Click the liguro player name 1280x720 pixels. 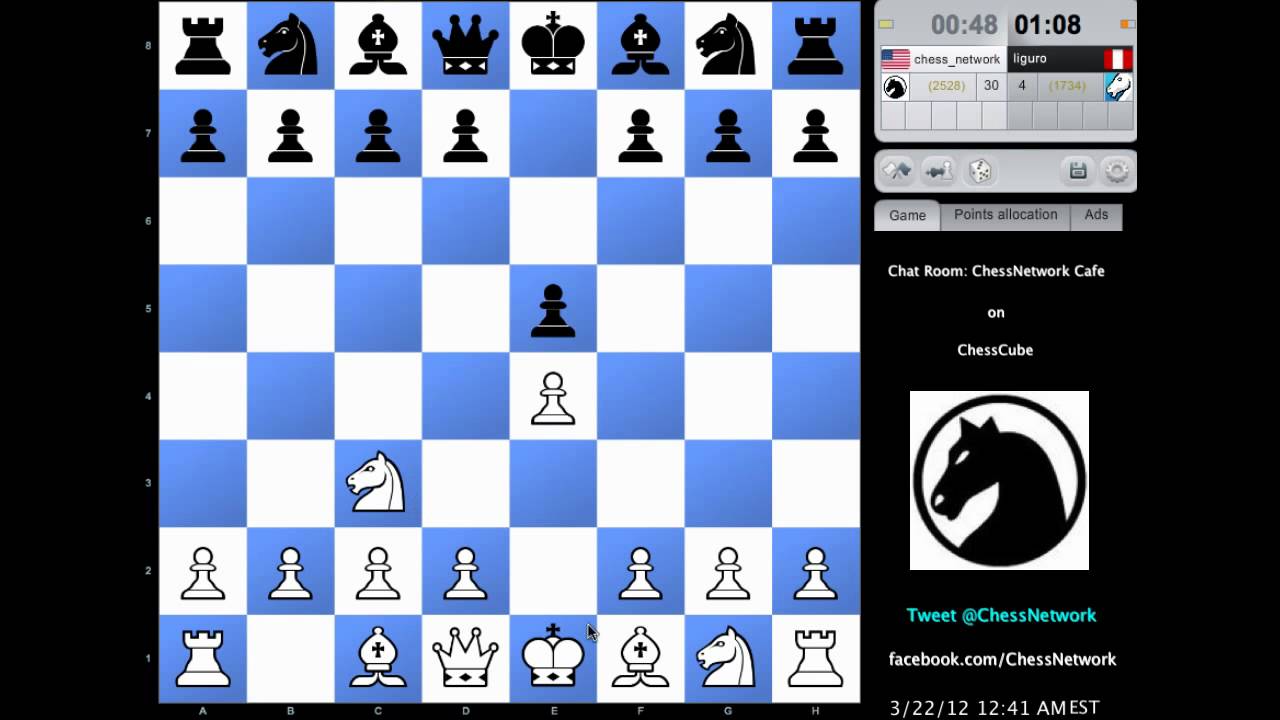tap(1030, 59)
